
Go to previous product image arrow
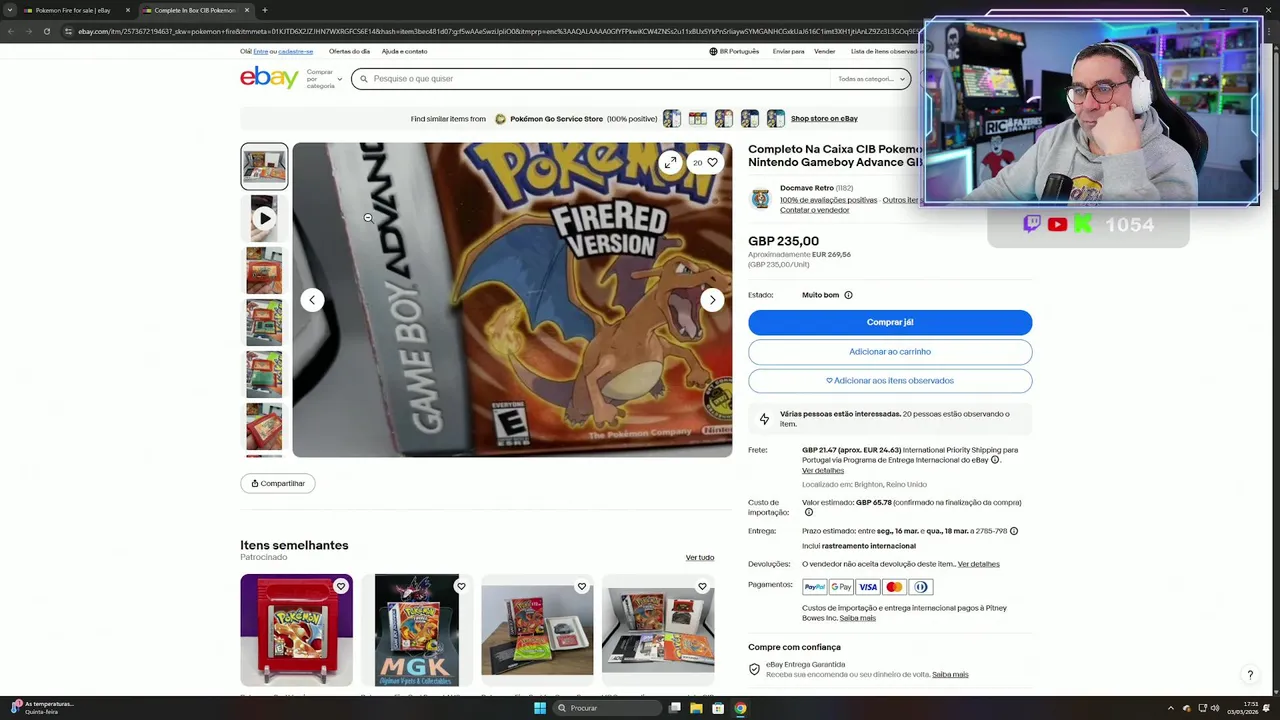(312, 300)
